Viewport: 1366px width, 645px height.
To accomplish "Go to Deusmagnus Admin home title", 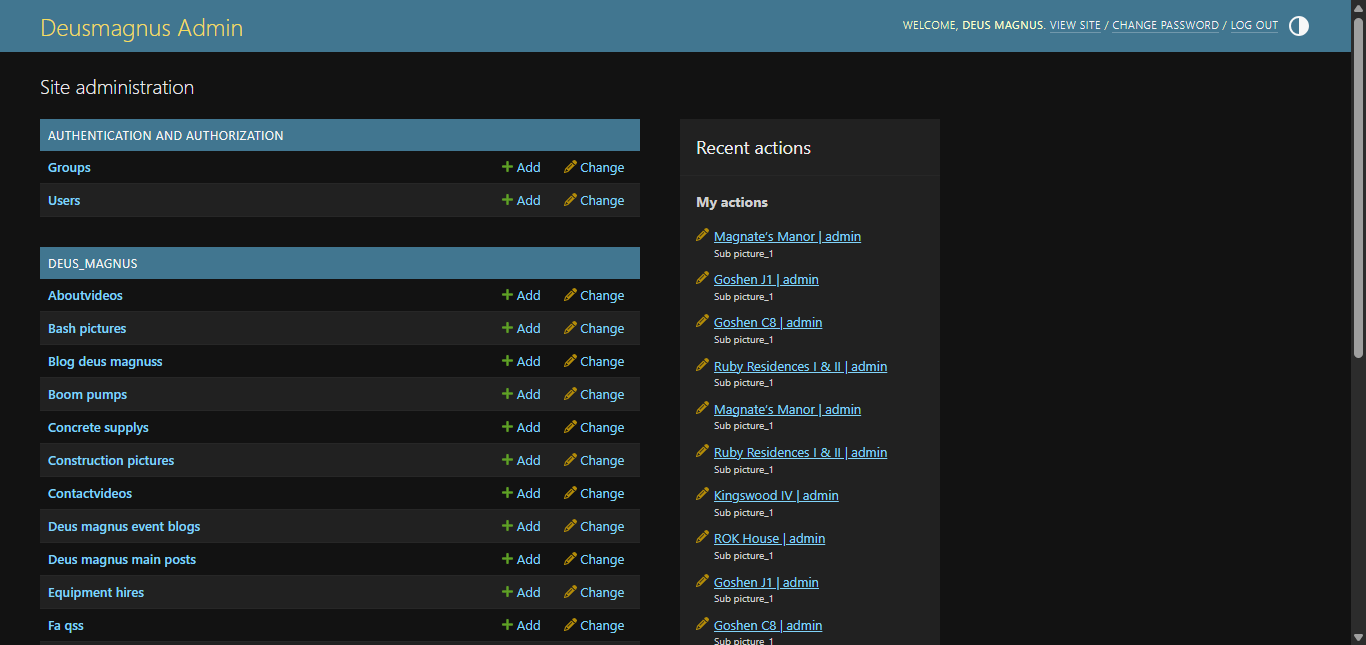I will [x=141, y=27].
